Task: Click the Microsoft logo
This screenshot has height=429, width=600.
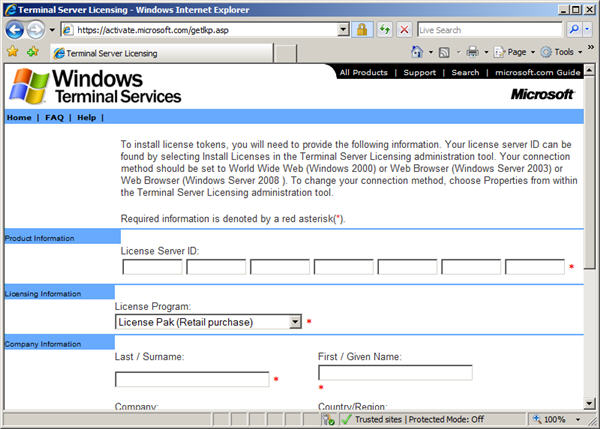Action: pos(542,94)
